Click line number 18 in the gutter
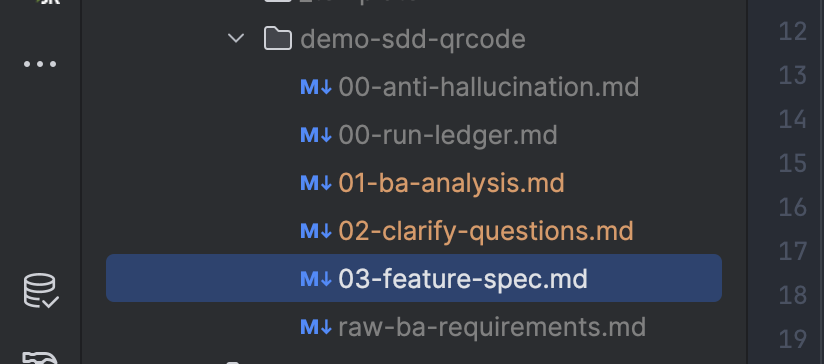The height and width of the screenshot is (364, 824). (x=793, y=295)
